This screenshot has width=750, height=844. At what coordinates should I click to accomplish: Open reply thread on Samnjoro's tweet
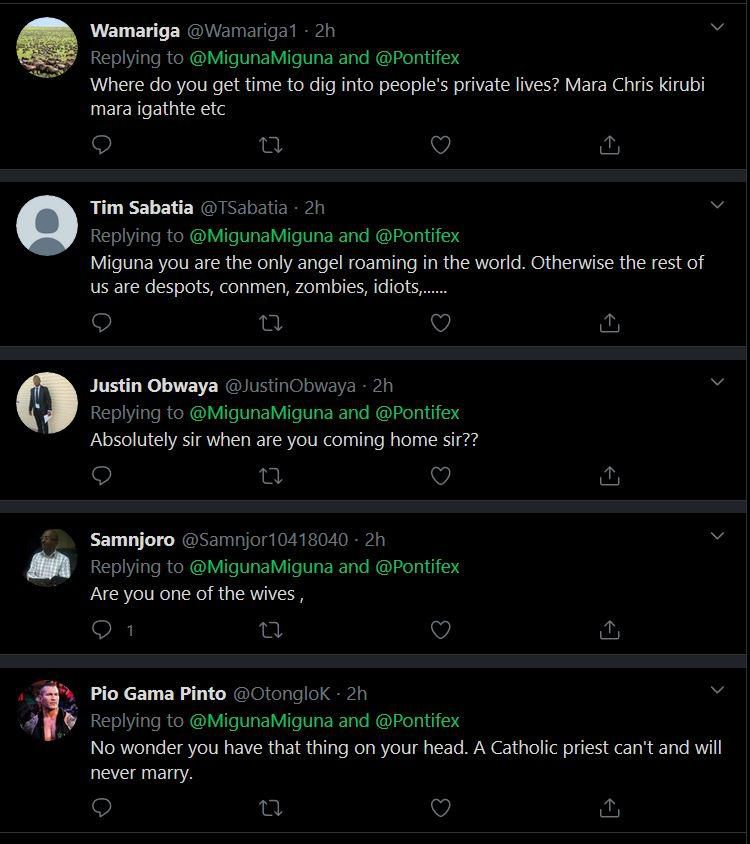(x=102, y=630)
